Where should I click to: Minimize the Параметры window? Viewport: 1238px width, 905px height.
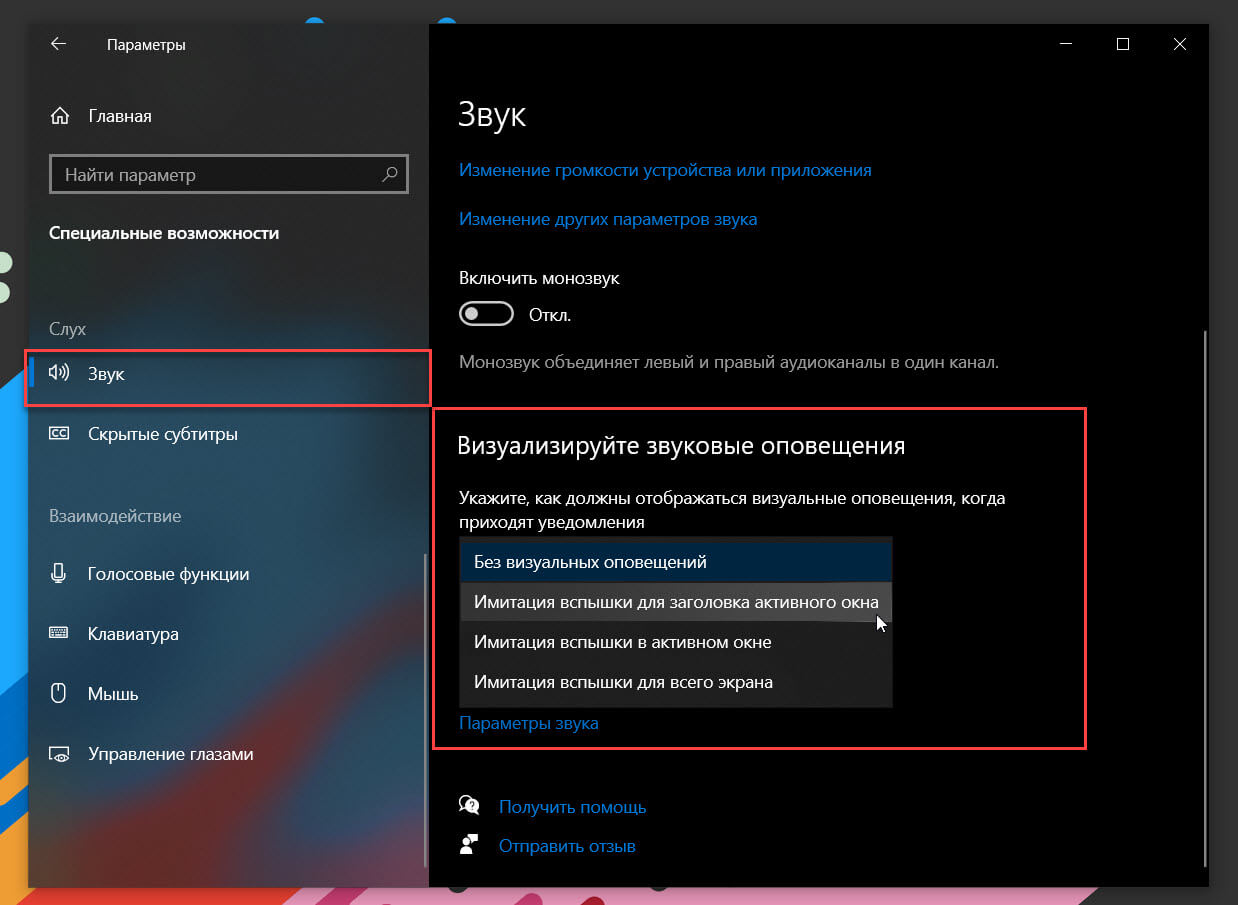pos(1066,44)
